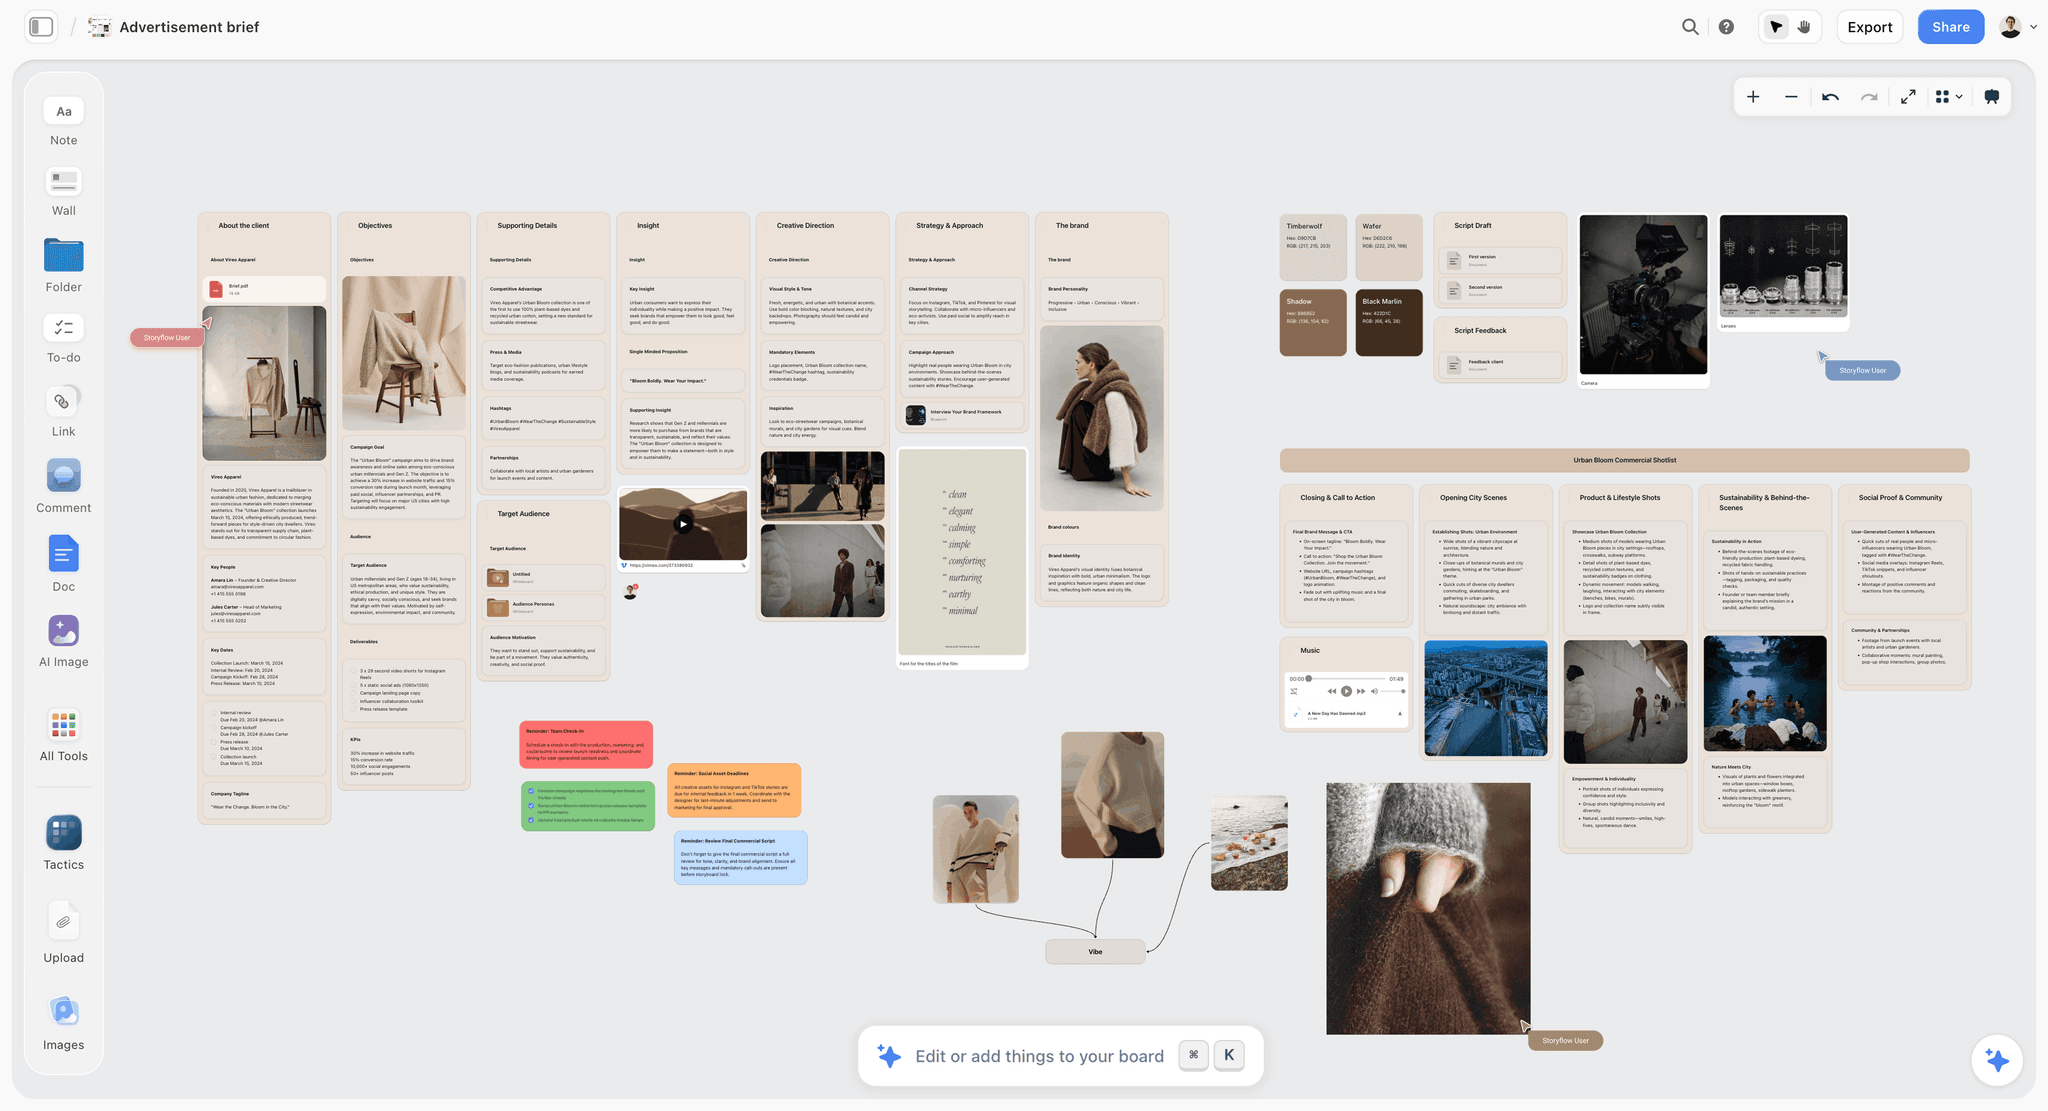Open the AI Image tool
The image size is (2048, 1111).
click(x=63, y=641)
